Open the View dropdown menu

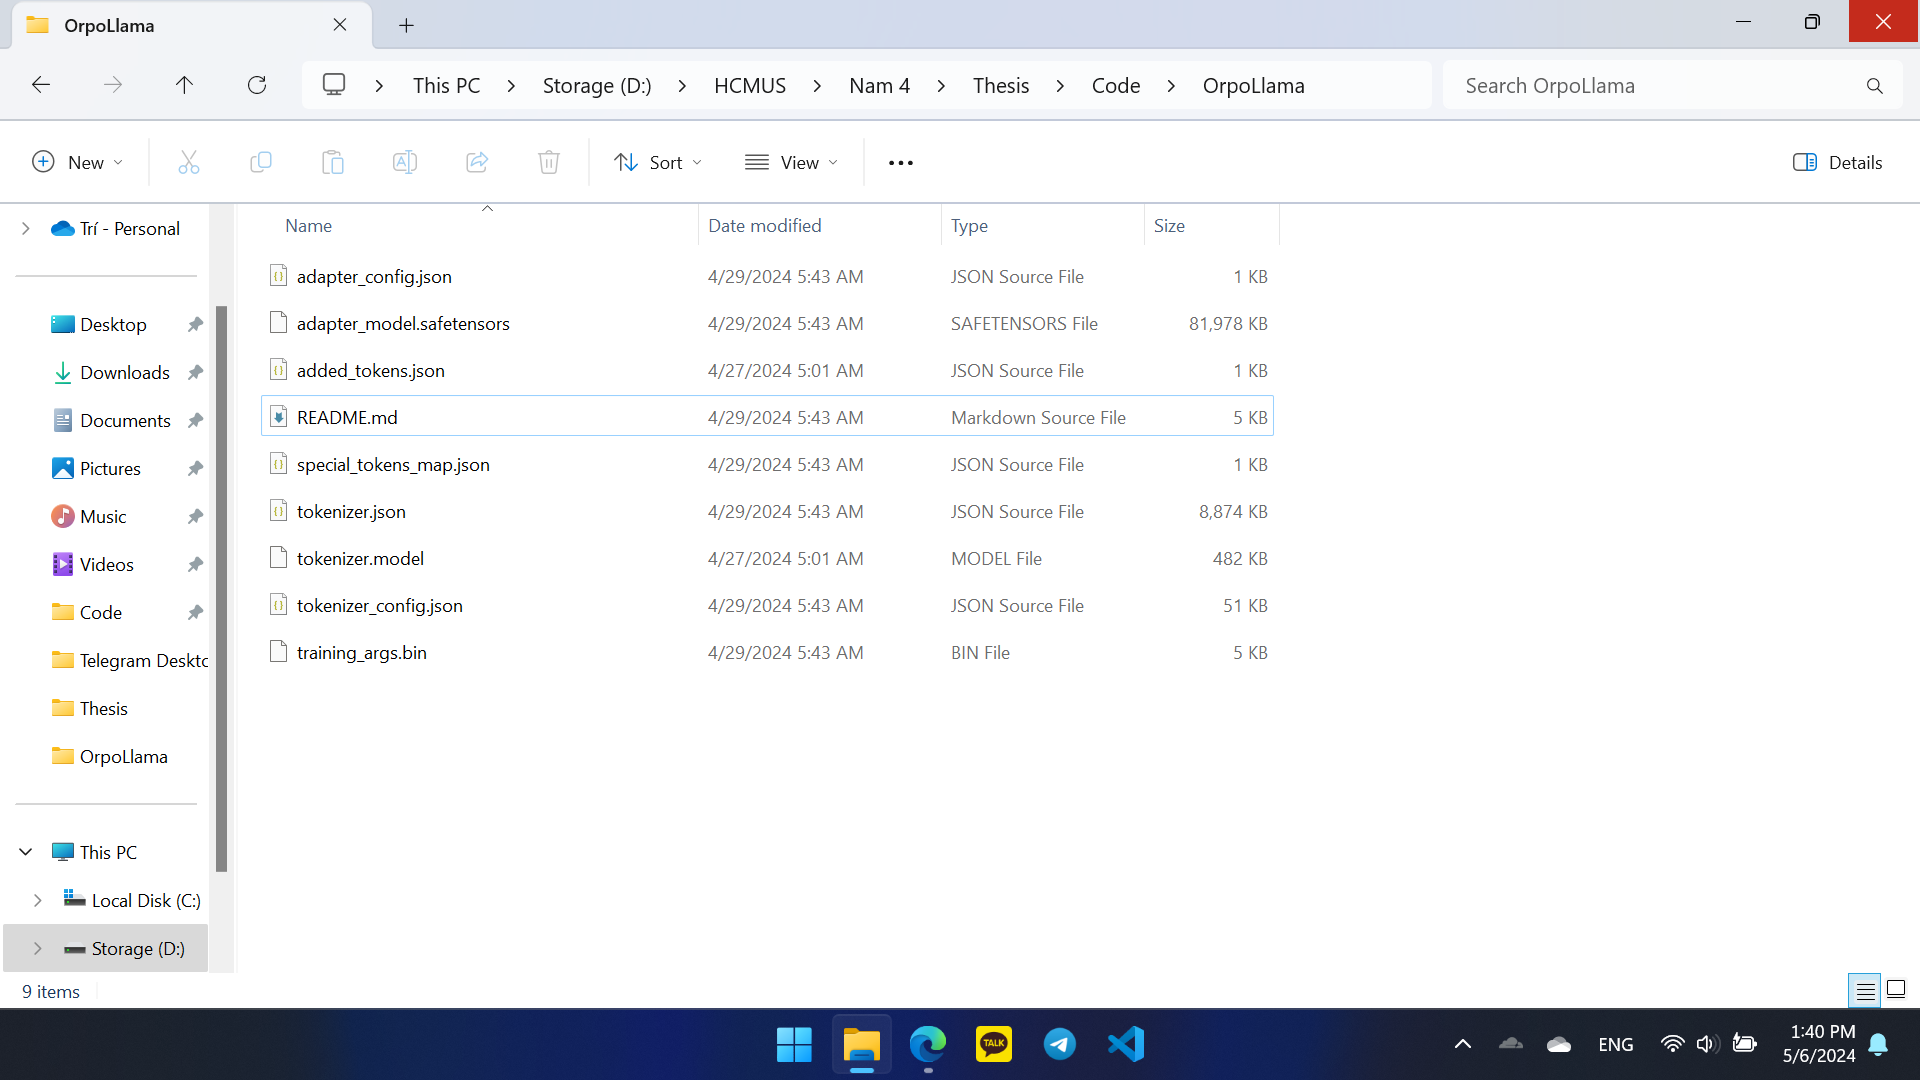(x=792, y=162)
